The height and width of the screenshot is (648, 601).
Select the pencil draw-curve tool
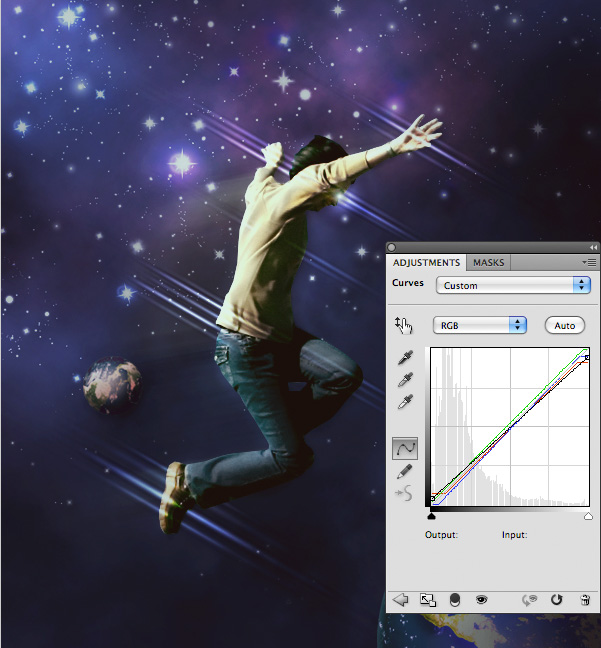tap(404, 472)
